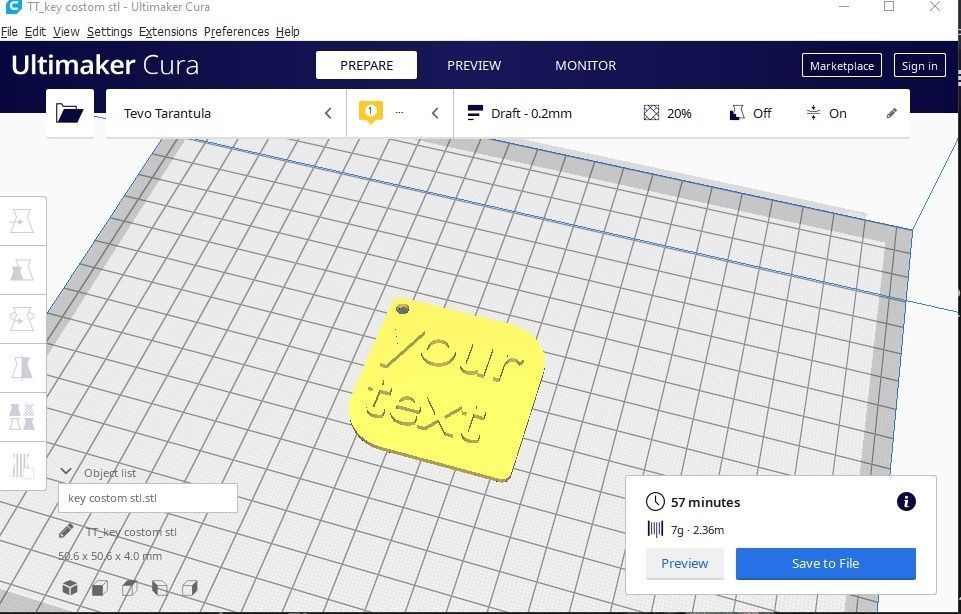The width and height of the screenshot is (961, 614).
Task: Click the pencil icon next to job name
Action: [66, 531]
